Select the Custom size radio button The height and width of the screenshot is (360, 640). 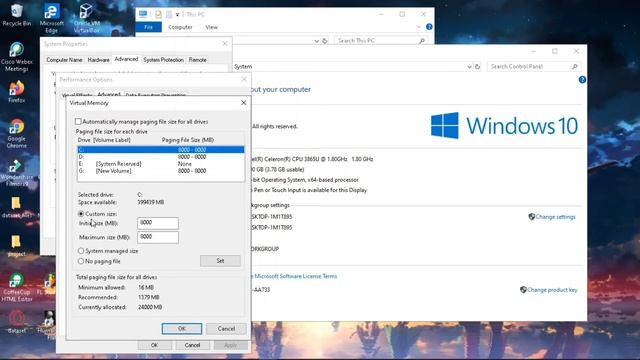click(x=81, y=214)
